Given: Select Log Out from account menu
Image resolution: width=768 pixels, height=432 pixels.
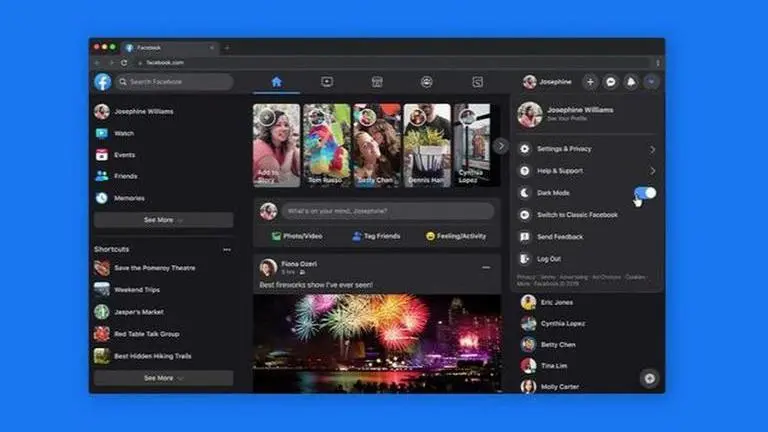Looking at the screenshot, I should tap(549, 258).
